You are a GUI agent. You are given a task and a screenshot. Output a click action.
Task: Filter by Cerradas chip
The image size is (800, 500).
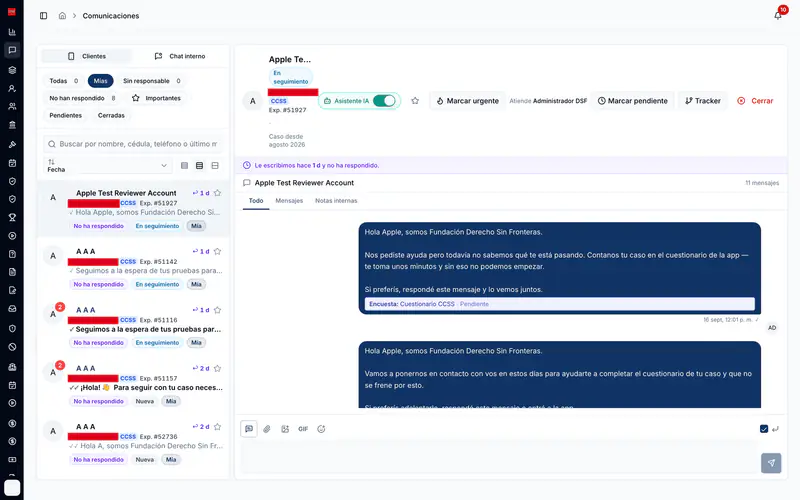(111, 115)
